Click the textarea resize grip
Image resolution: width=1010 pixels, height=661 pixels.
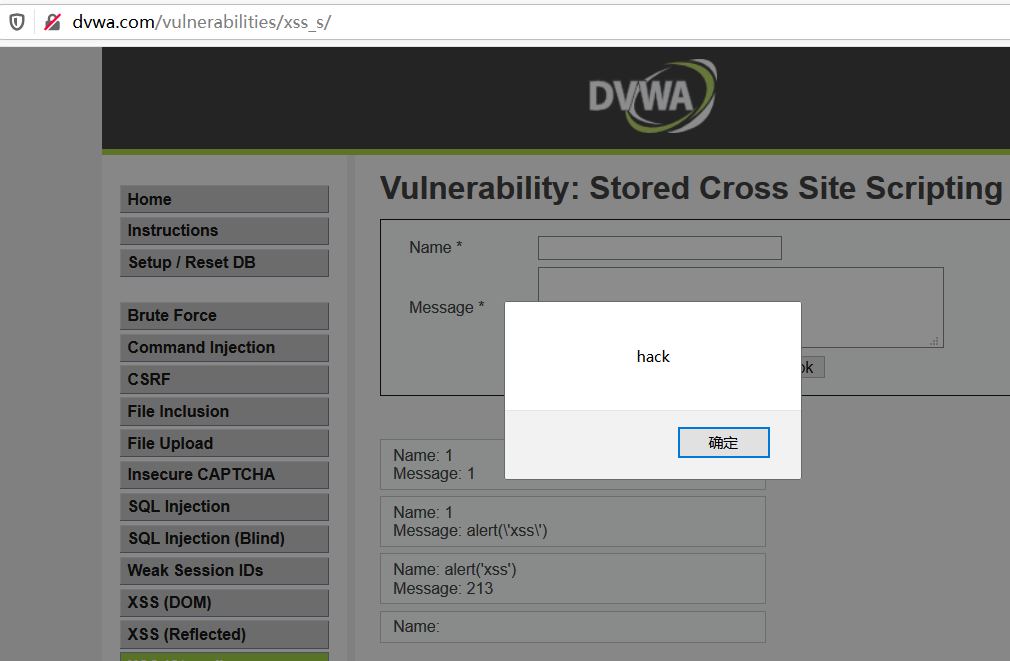(x=935, y=341)
